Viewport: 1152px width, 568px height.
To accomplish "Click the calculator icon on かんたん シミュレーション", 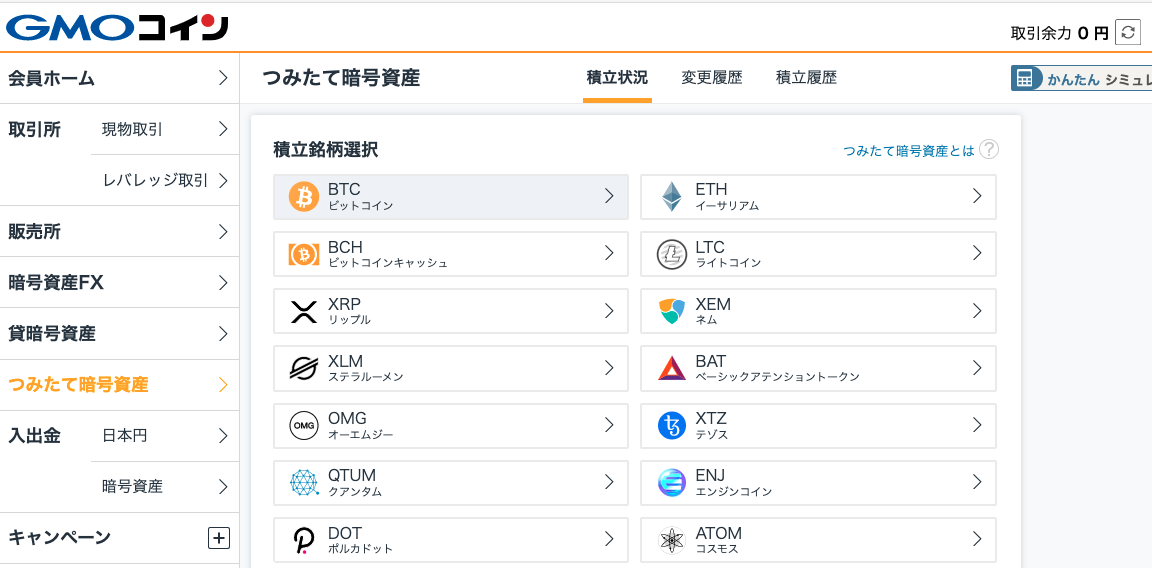I will (x=1025, y=78).
